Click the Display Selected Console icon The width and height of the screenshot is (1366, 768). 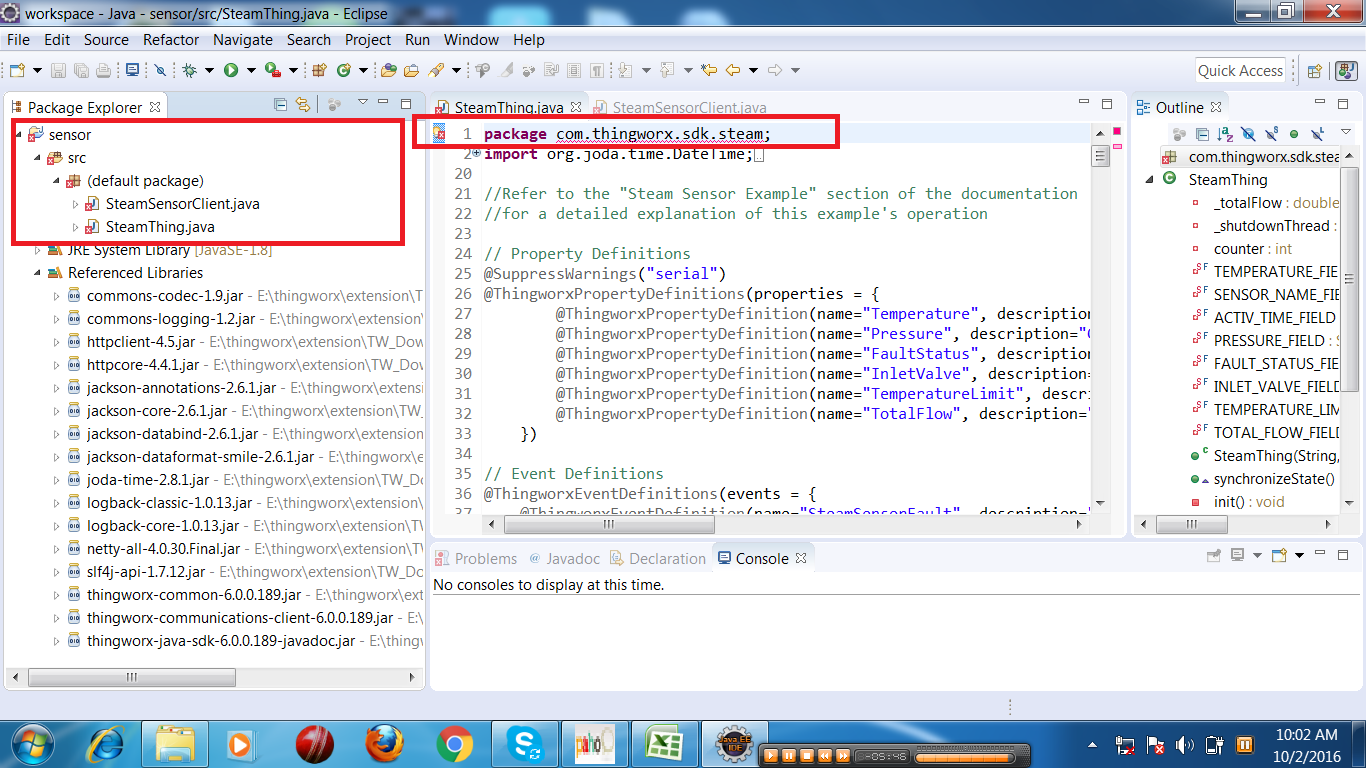pyautogui.click(x=1237, y=555)
